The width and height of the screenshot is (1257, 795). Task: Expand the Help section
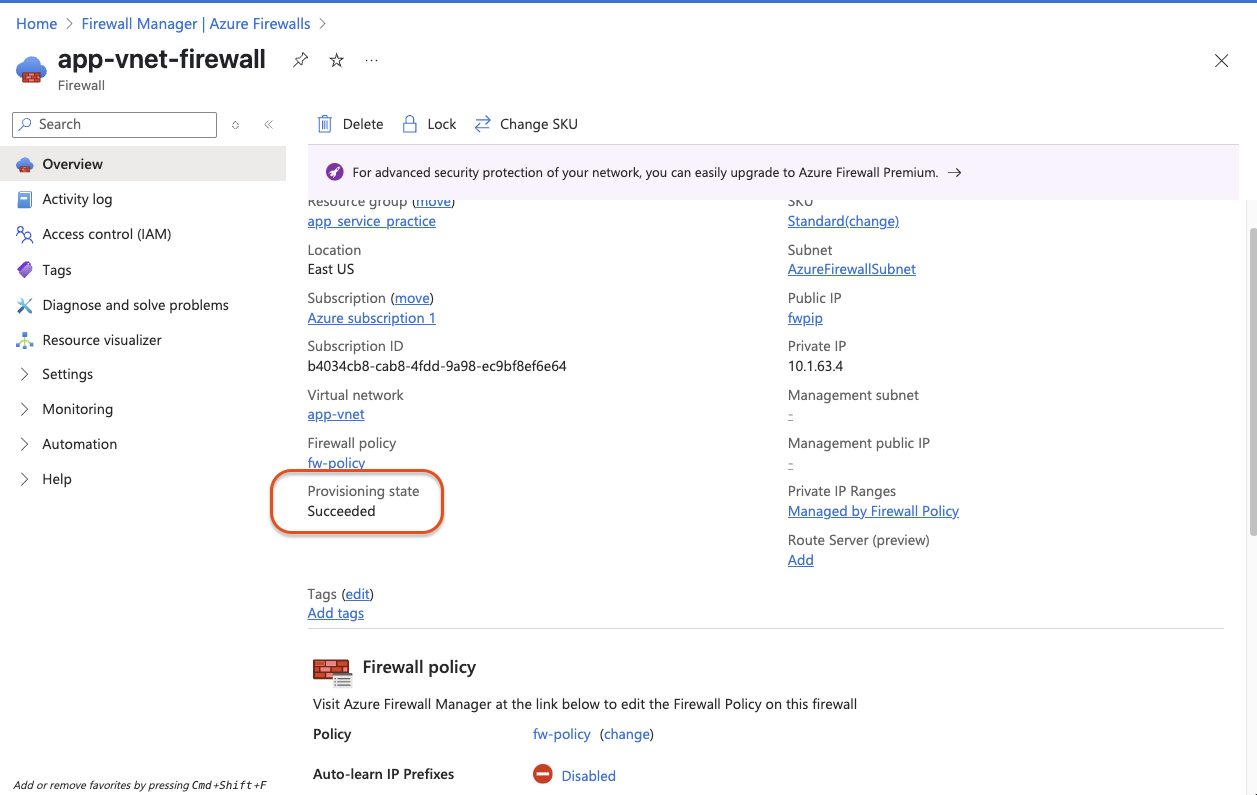pos(25,479)
